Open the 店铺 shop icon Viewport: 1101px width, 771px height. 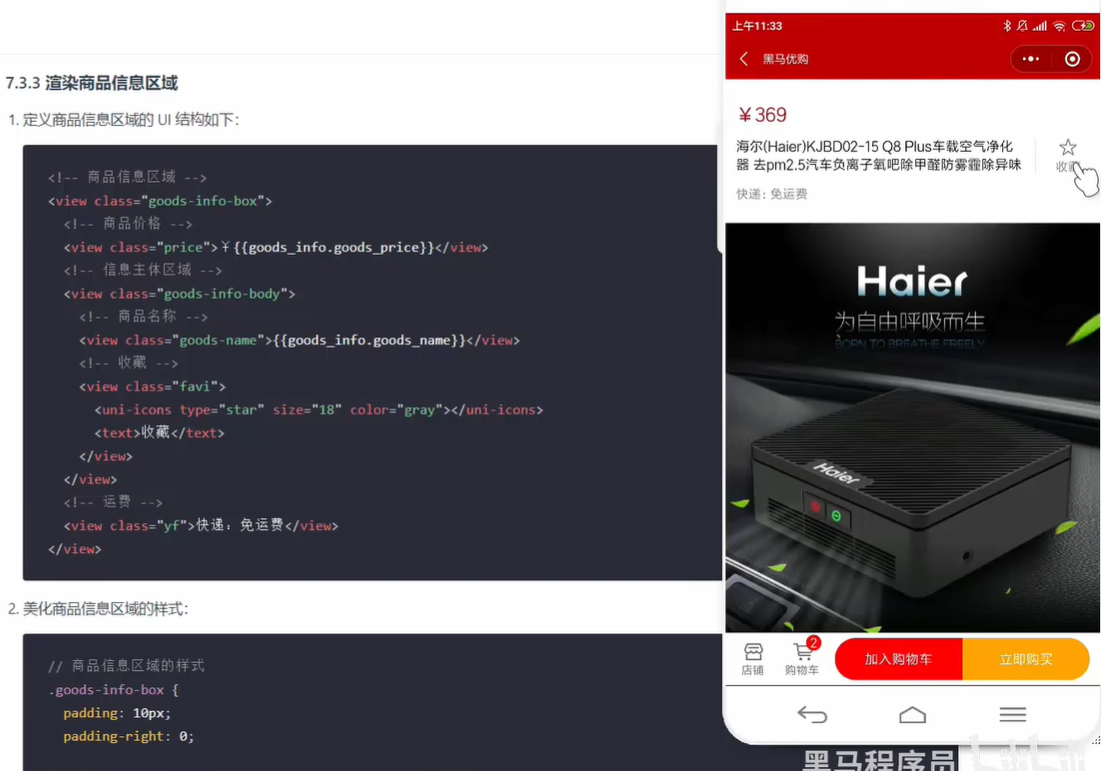[x=753, y=659]
